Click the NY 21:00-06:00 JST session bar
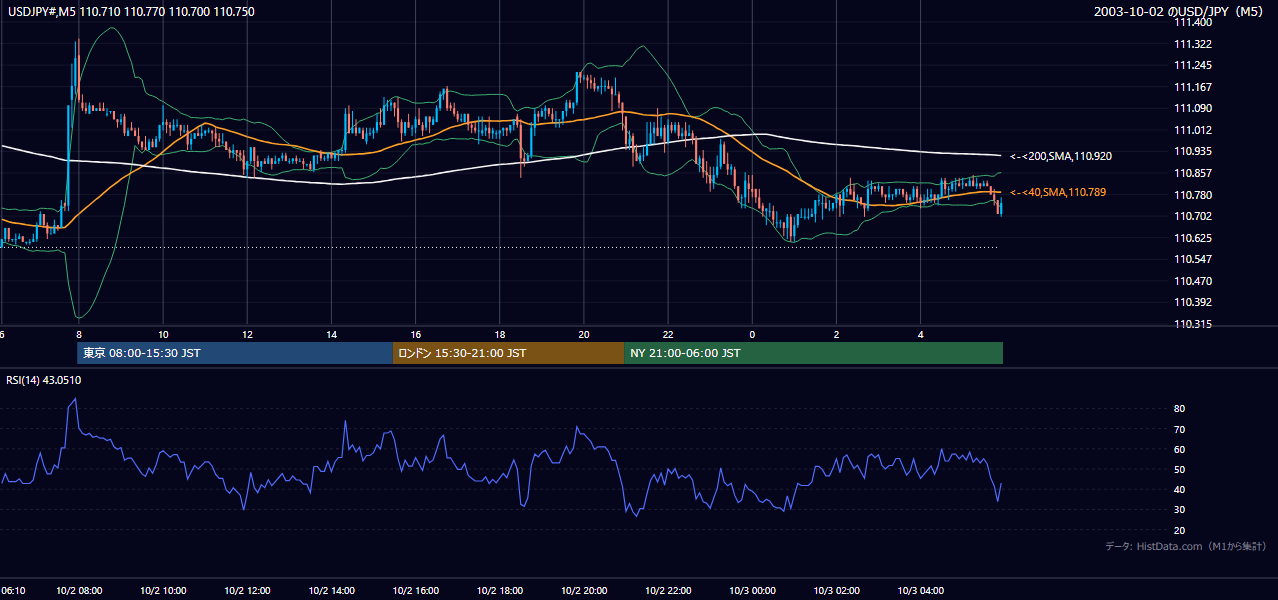The height and width of the screenshot is (600, 1278). click(x=813, y=353)
